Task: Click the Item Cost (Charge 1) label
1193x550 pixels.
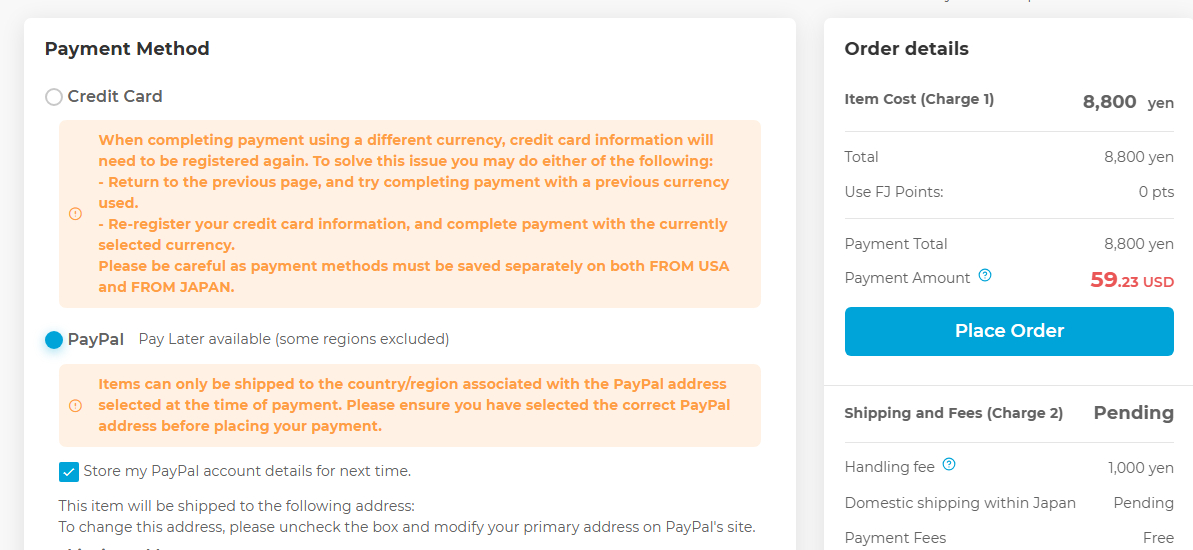Action: pos(919,99)
